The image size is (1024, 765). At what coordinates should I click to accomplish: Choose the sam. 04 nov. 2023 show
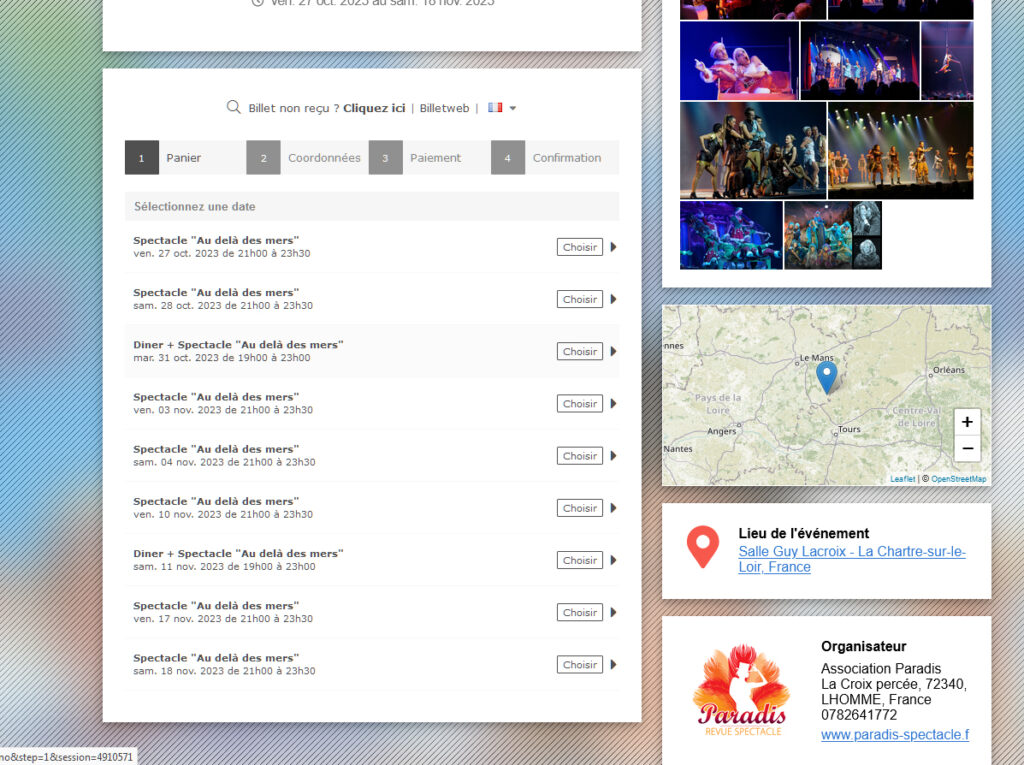(579, 456)
